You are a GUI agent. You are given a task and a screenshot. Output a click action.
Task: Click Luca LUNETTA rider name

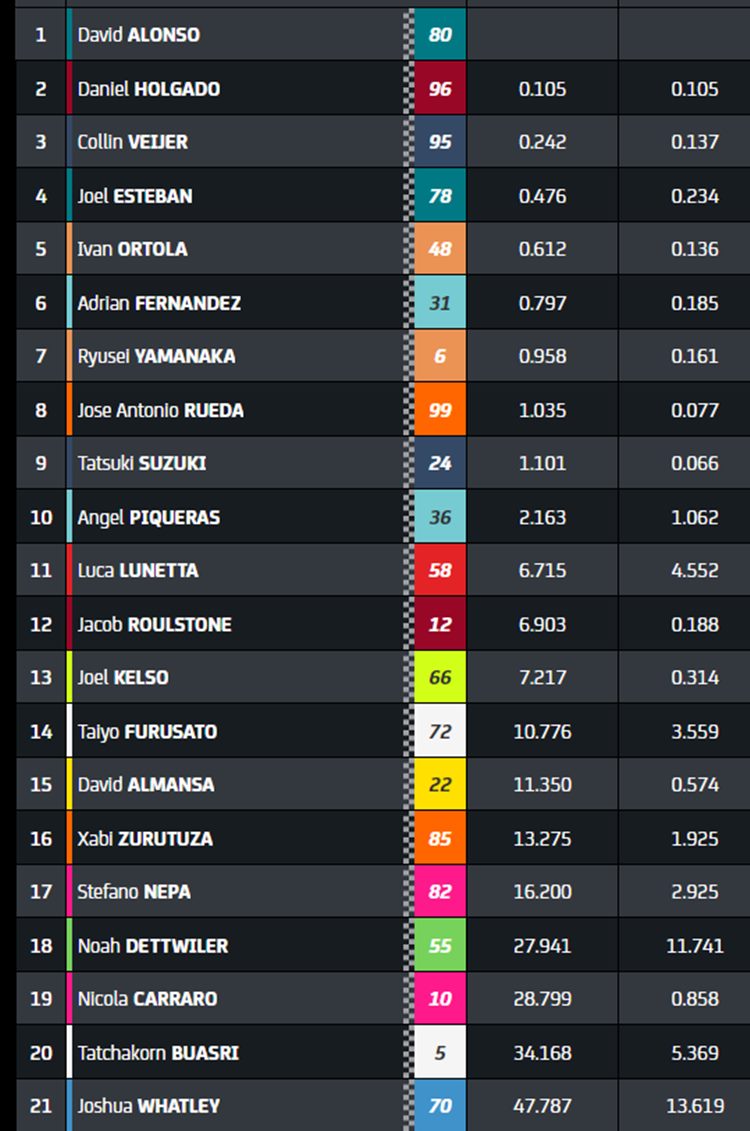pyautogui.click(x=138, y=571)
